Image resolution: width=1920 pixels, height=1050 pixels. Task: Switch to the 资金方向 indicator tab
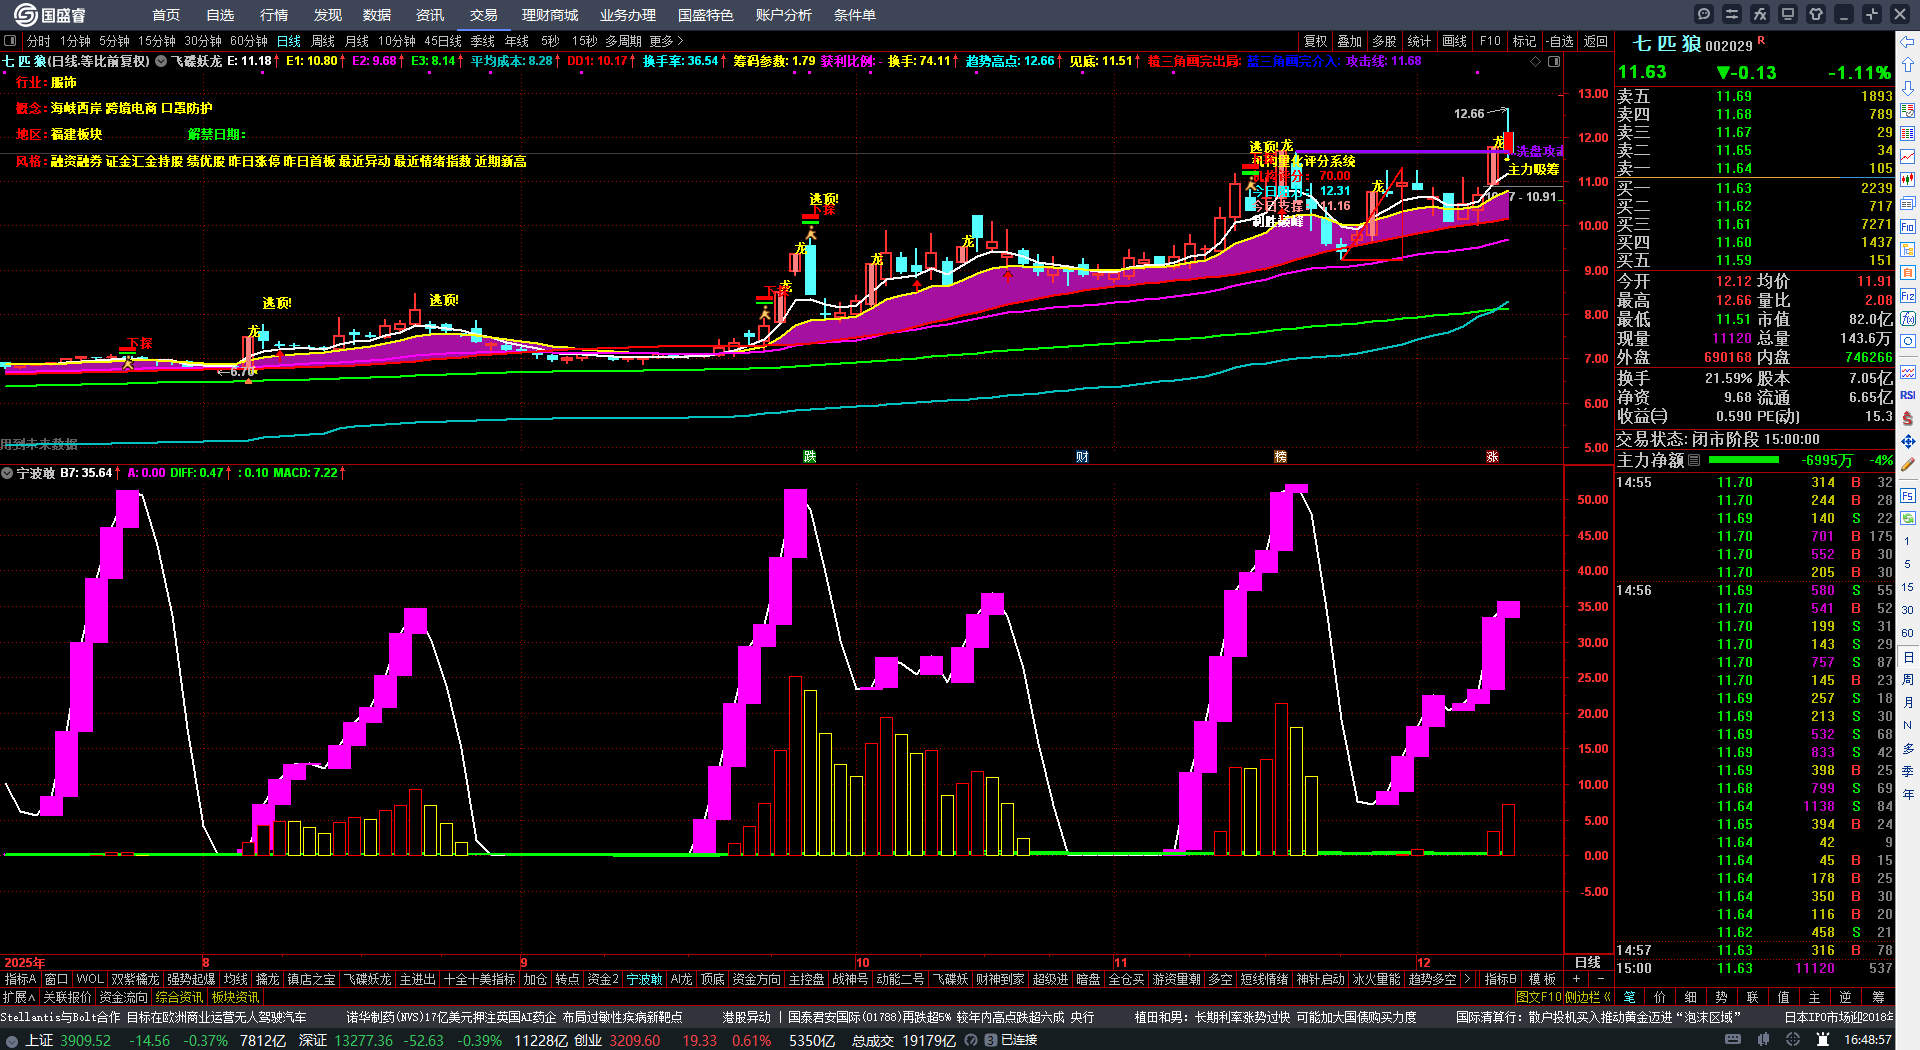click(756, 979)
